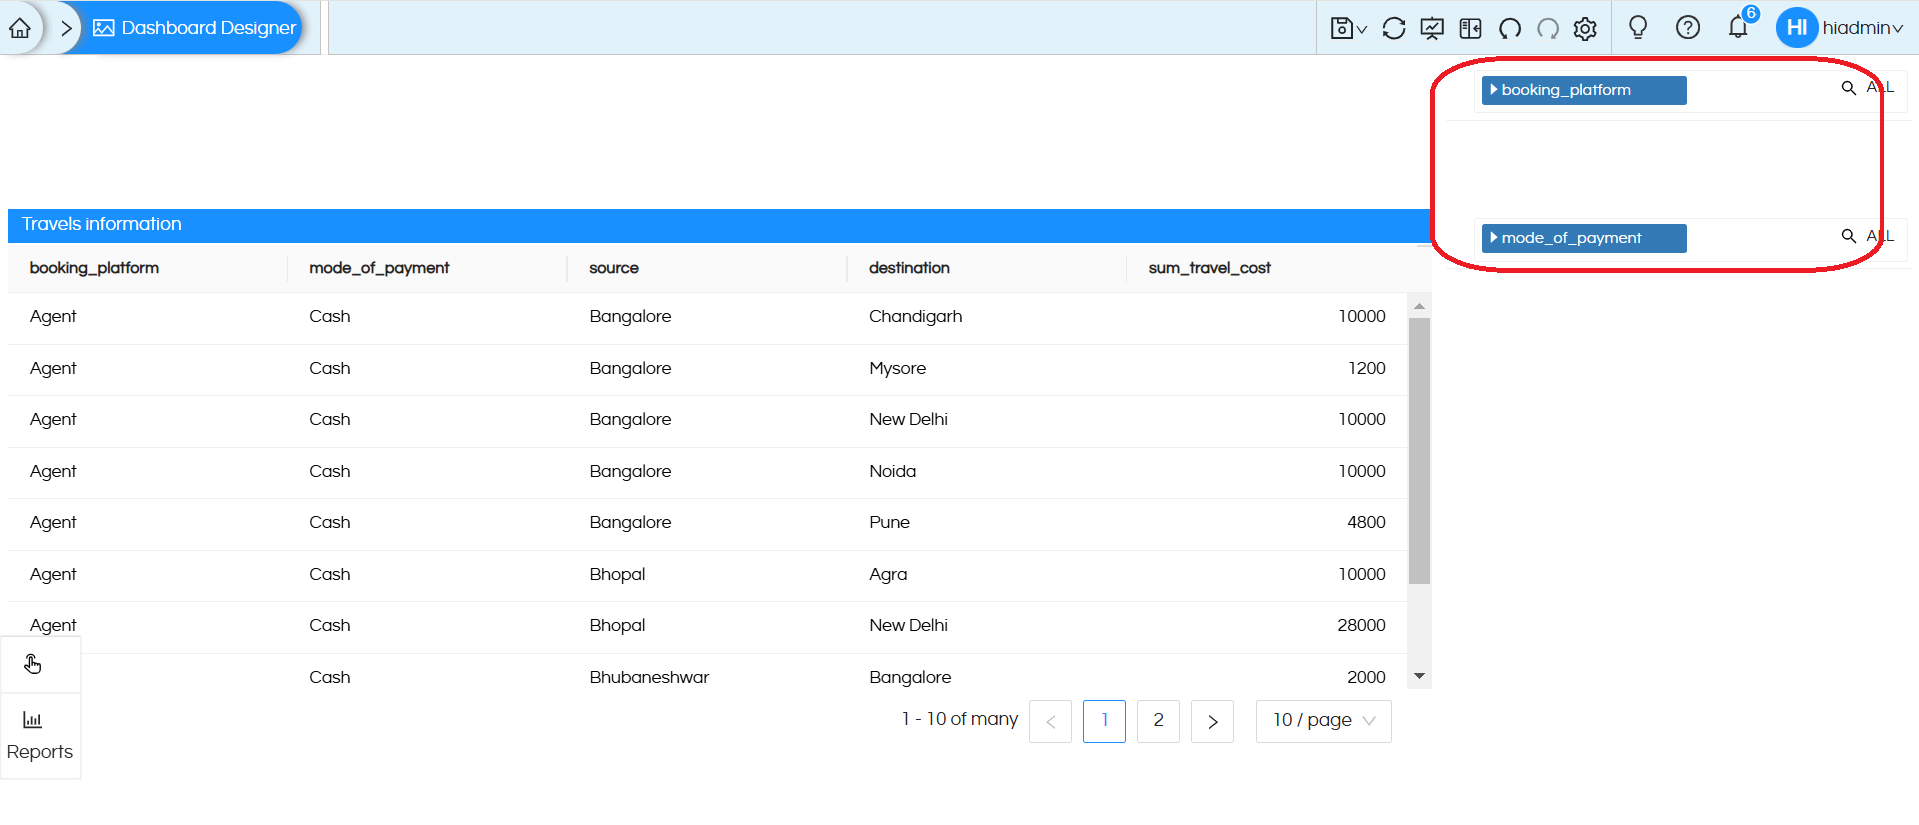Open the help question mark icon
The image size is (1919, 825).
click(1688, 27)
